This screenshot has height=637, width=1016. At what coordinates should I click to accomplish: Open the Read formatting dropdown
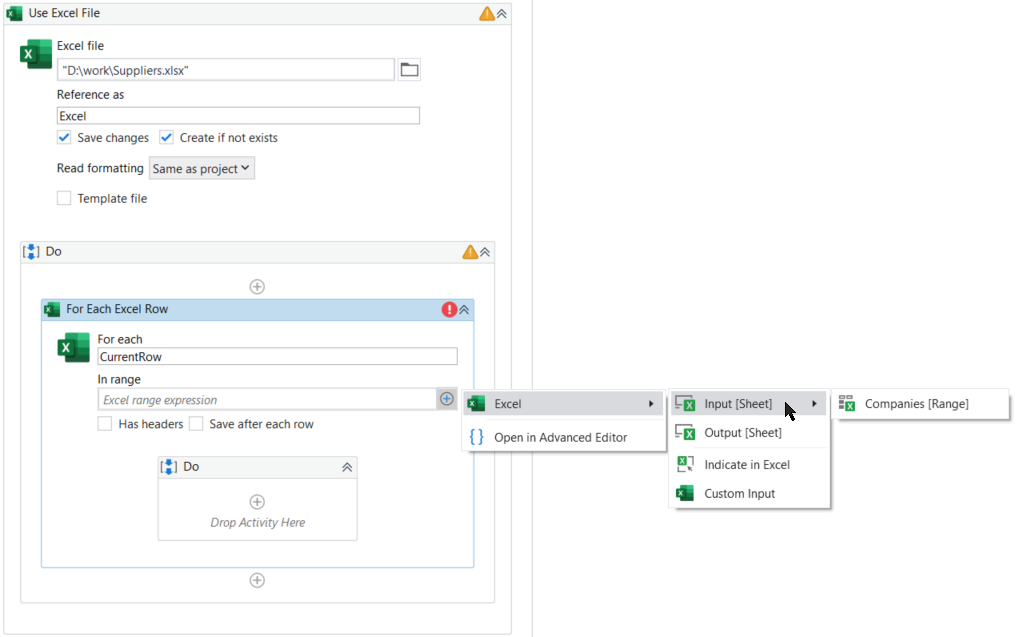coord(201,168)
